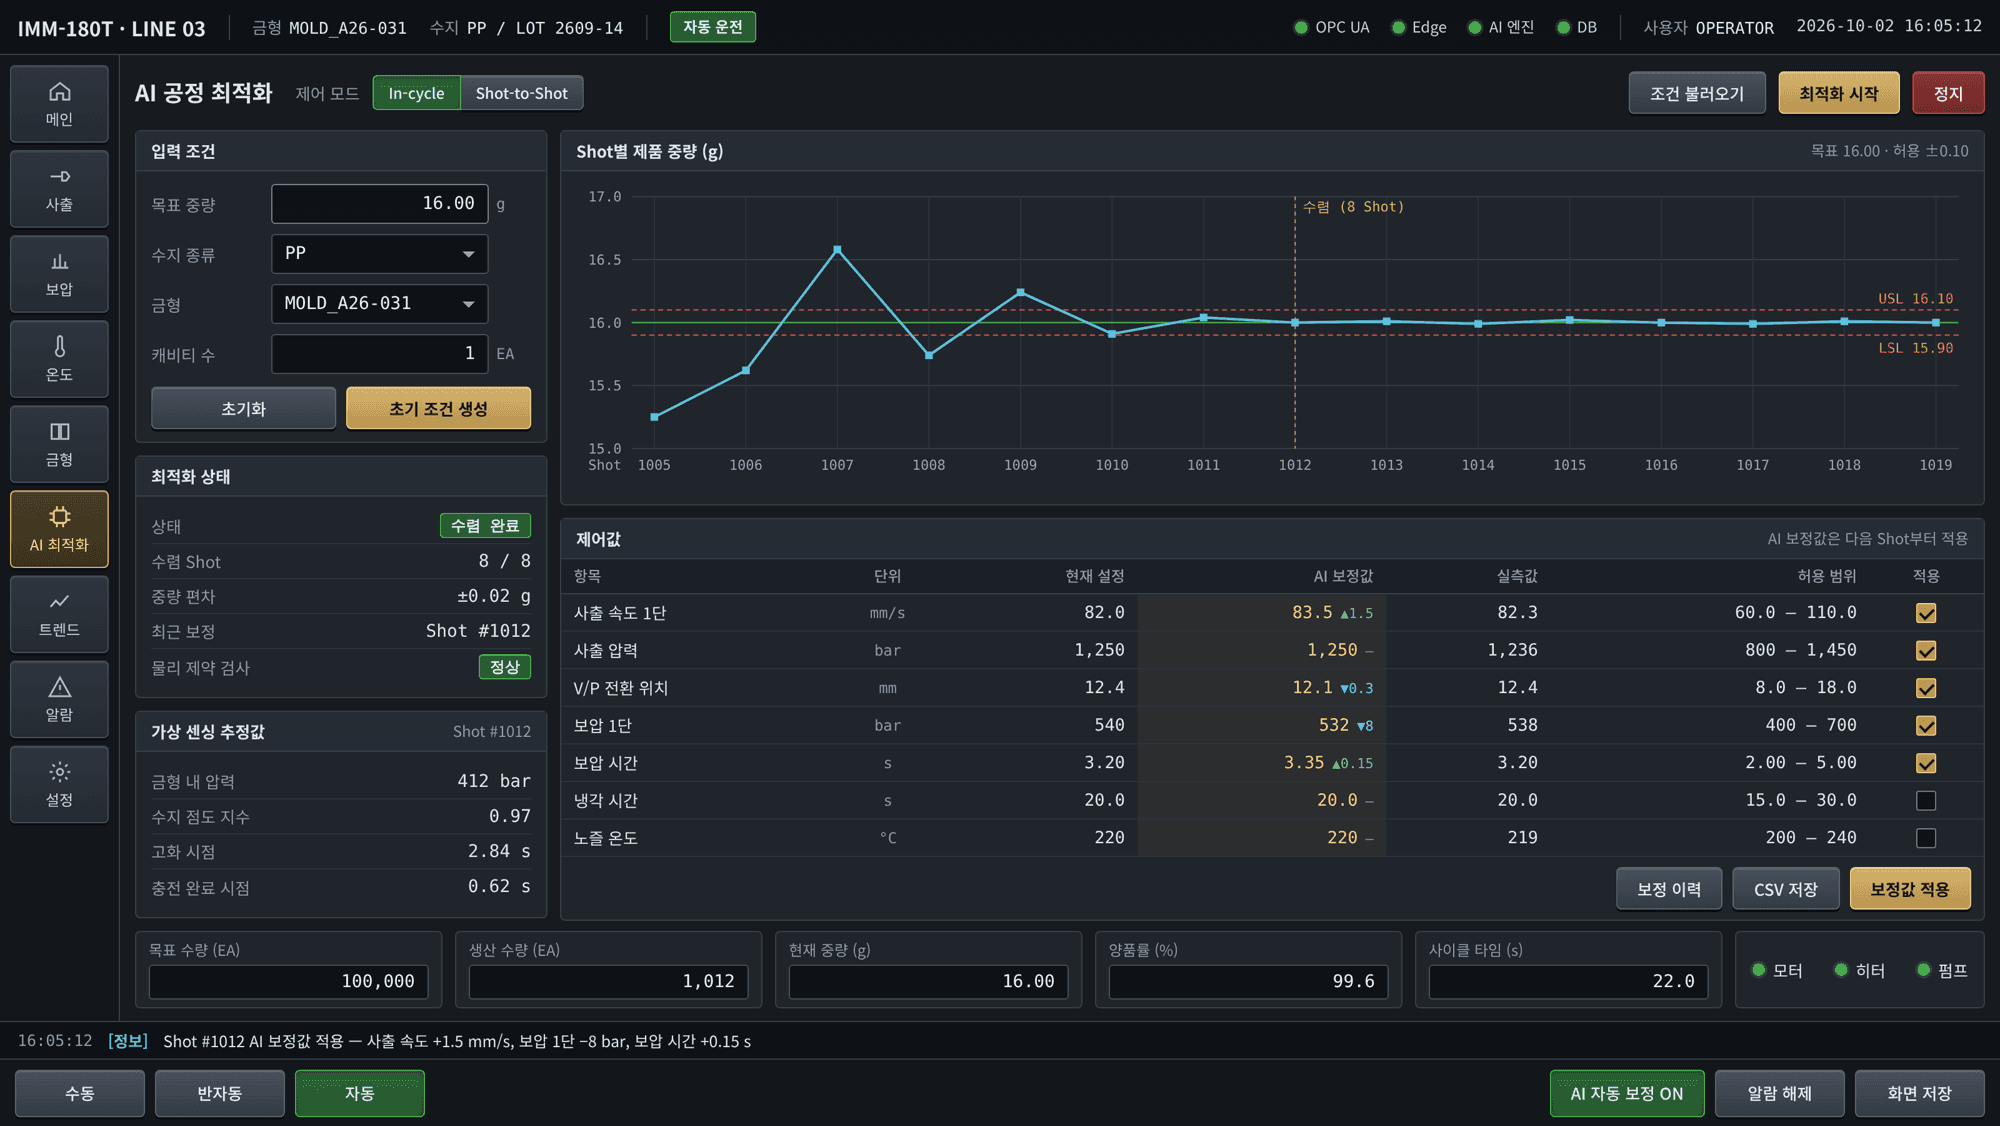Viewport: 2000px width, 1126px height.
Task: Click the 초기화 reset button
Action: point(243,408)
